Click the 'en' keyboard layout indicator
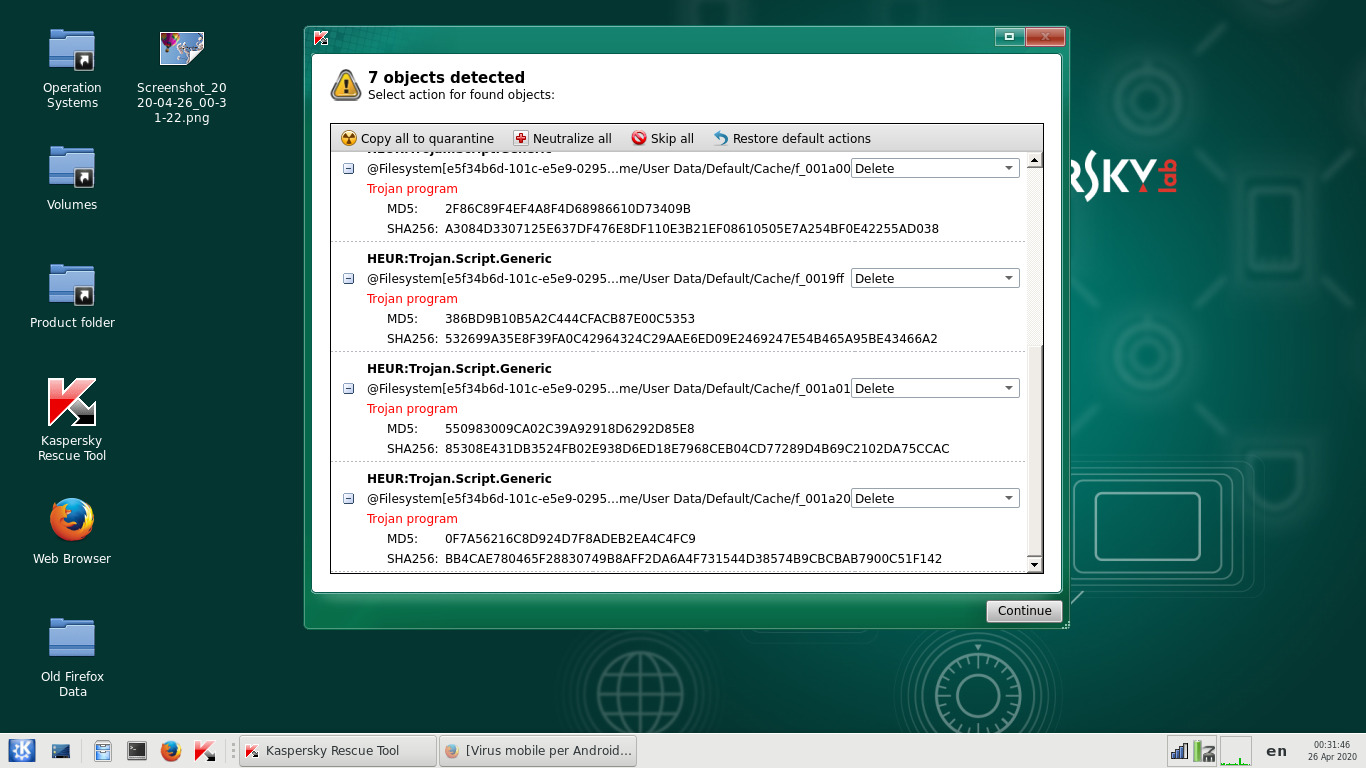Screen dimensions: 1366x768 (x=1276, y=751)
